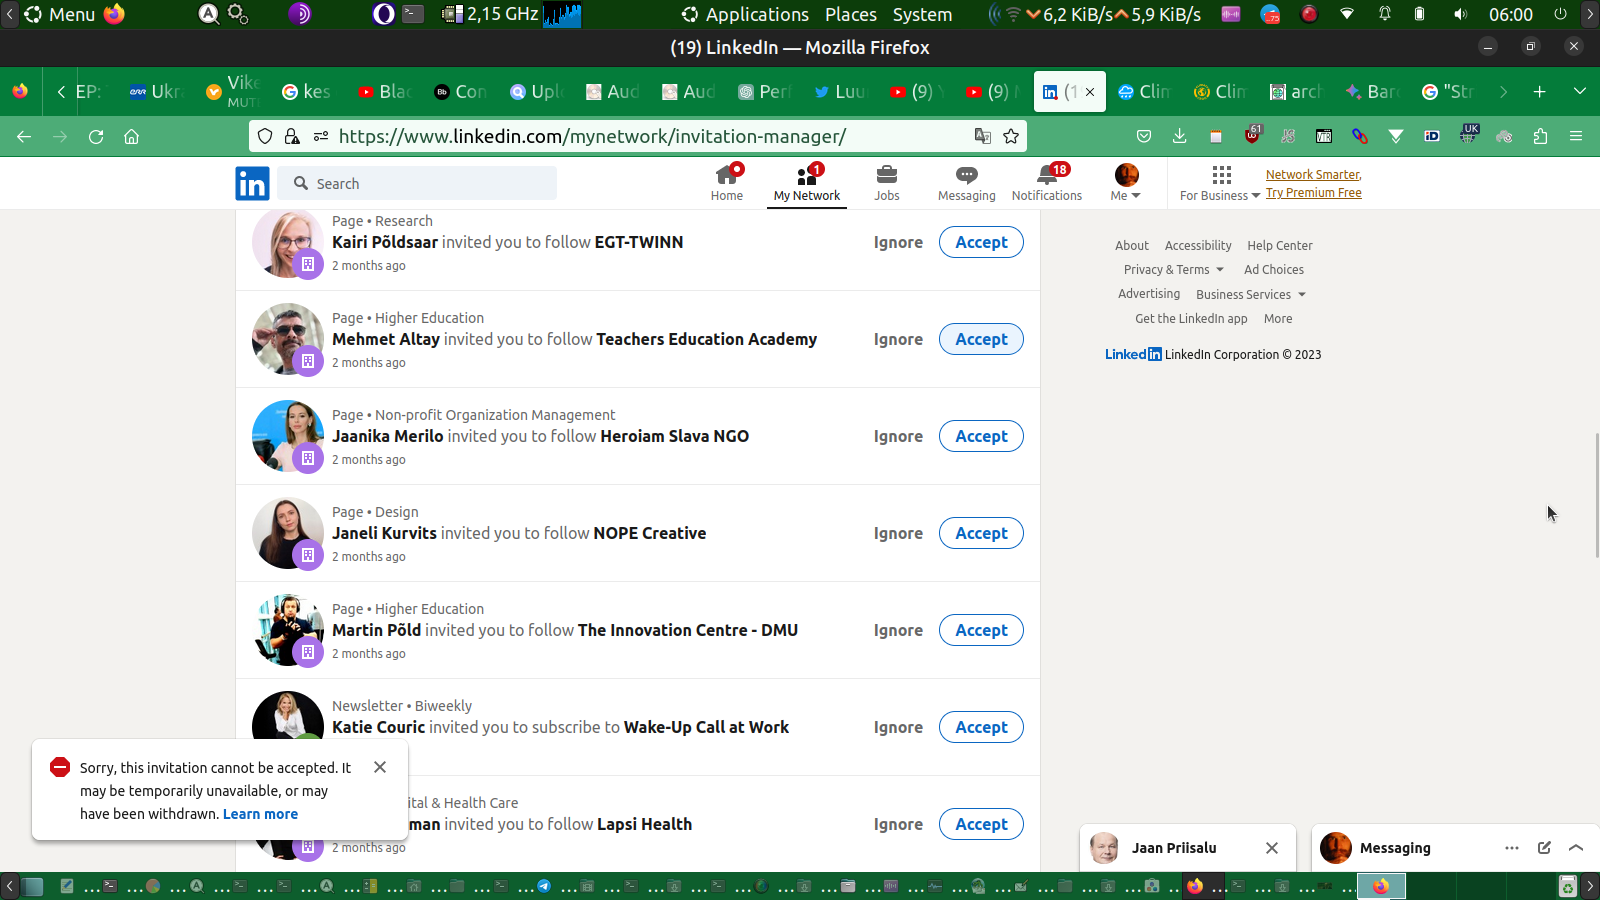The image size is (1600, 900).
Task: Click Network Smarter, Try Premium Free link
Action: tap(1314, 184)
